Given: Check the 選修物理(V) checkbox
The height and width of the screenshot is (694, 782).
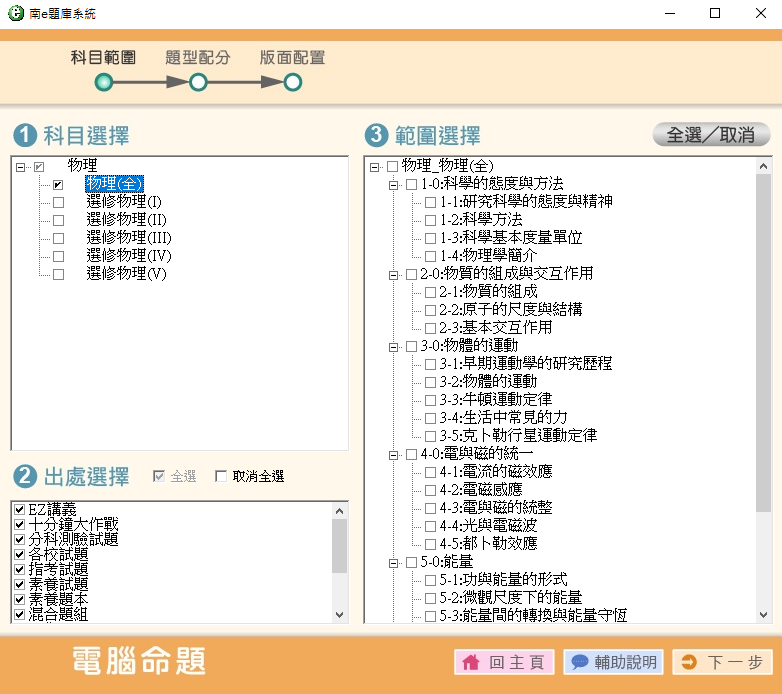Looking at the screenshot, I should coord(58,274).
